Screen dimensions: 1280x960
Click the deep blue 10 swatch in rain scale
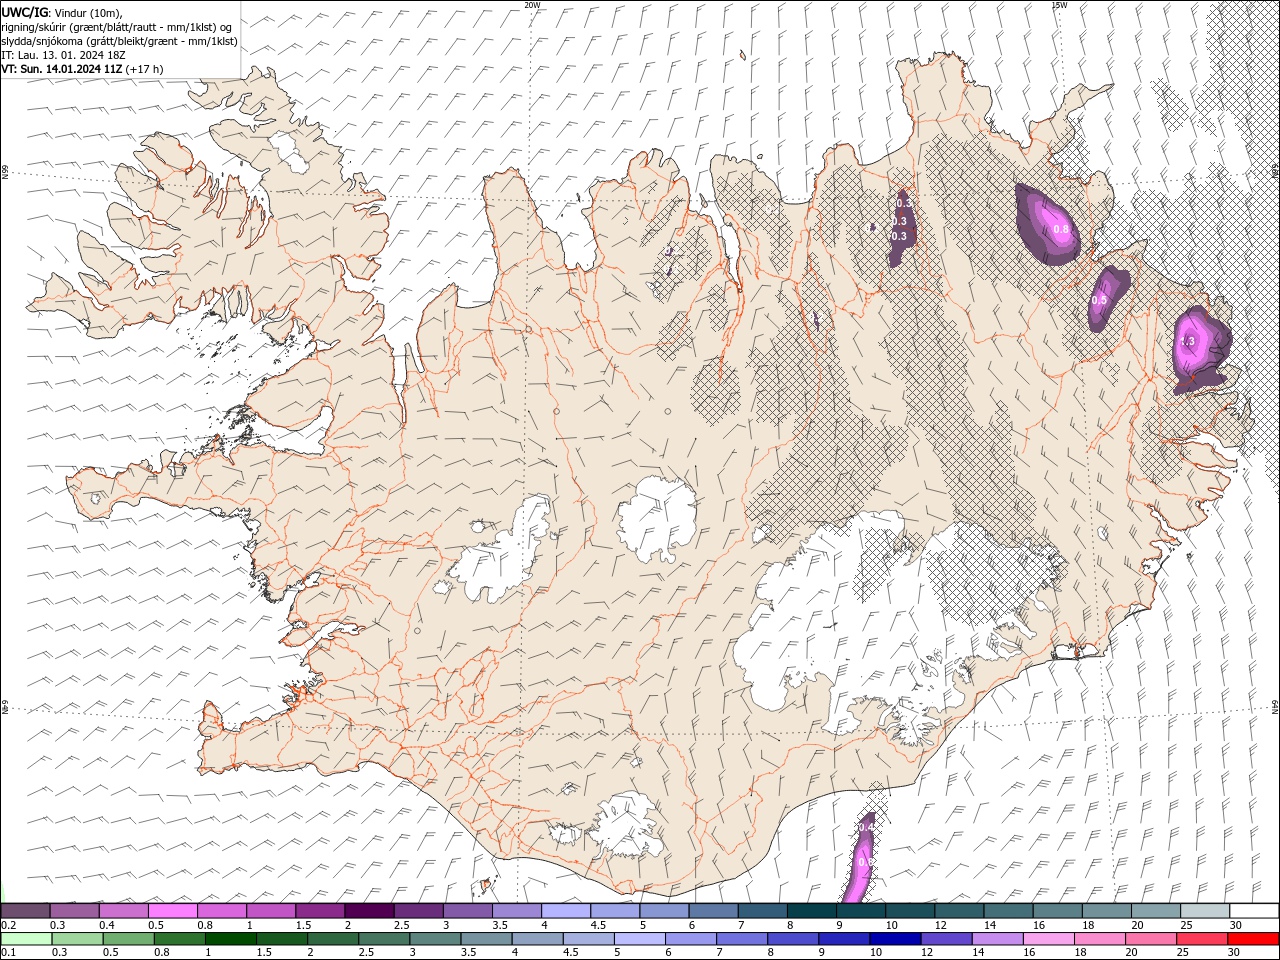tap(894, 939)
